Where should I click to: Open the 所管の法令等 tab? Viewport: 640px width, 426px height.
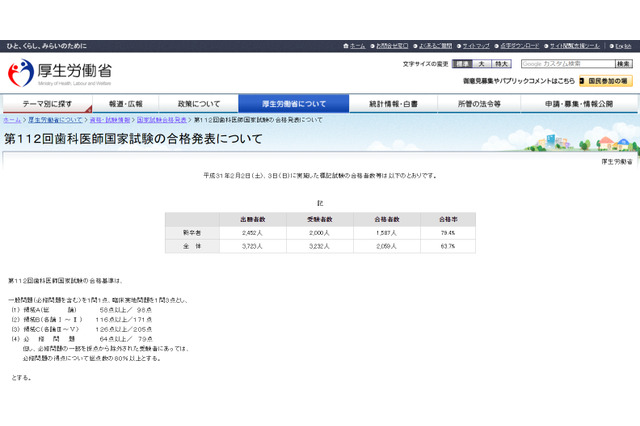point(479,104)
